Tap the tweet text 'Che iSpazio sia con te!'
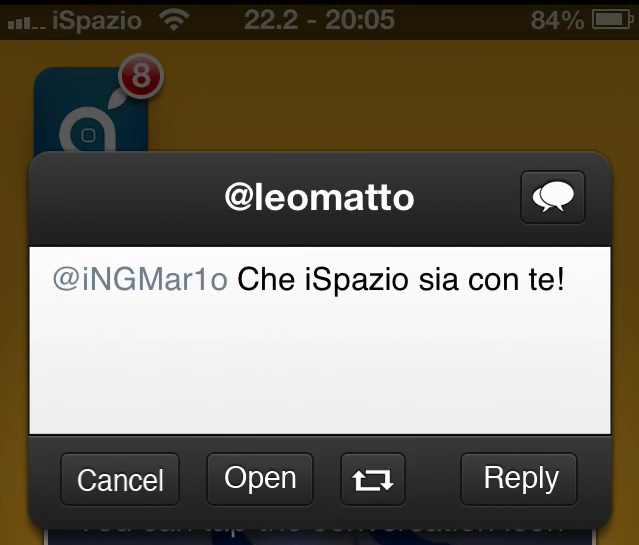The image size is (639, 545). 401,279
